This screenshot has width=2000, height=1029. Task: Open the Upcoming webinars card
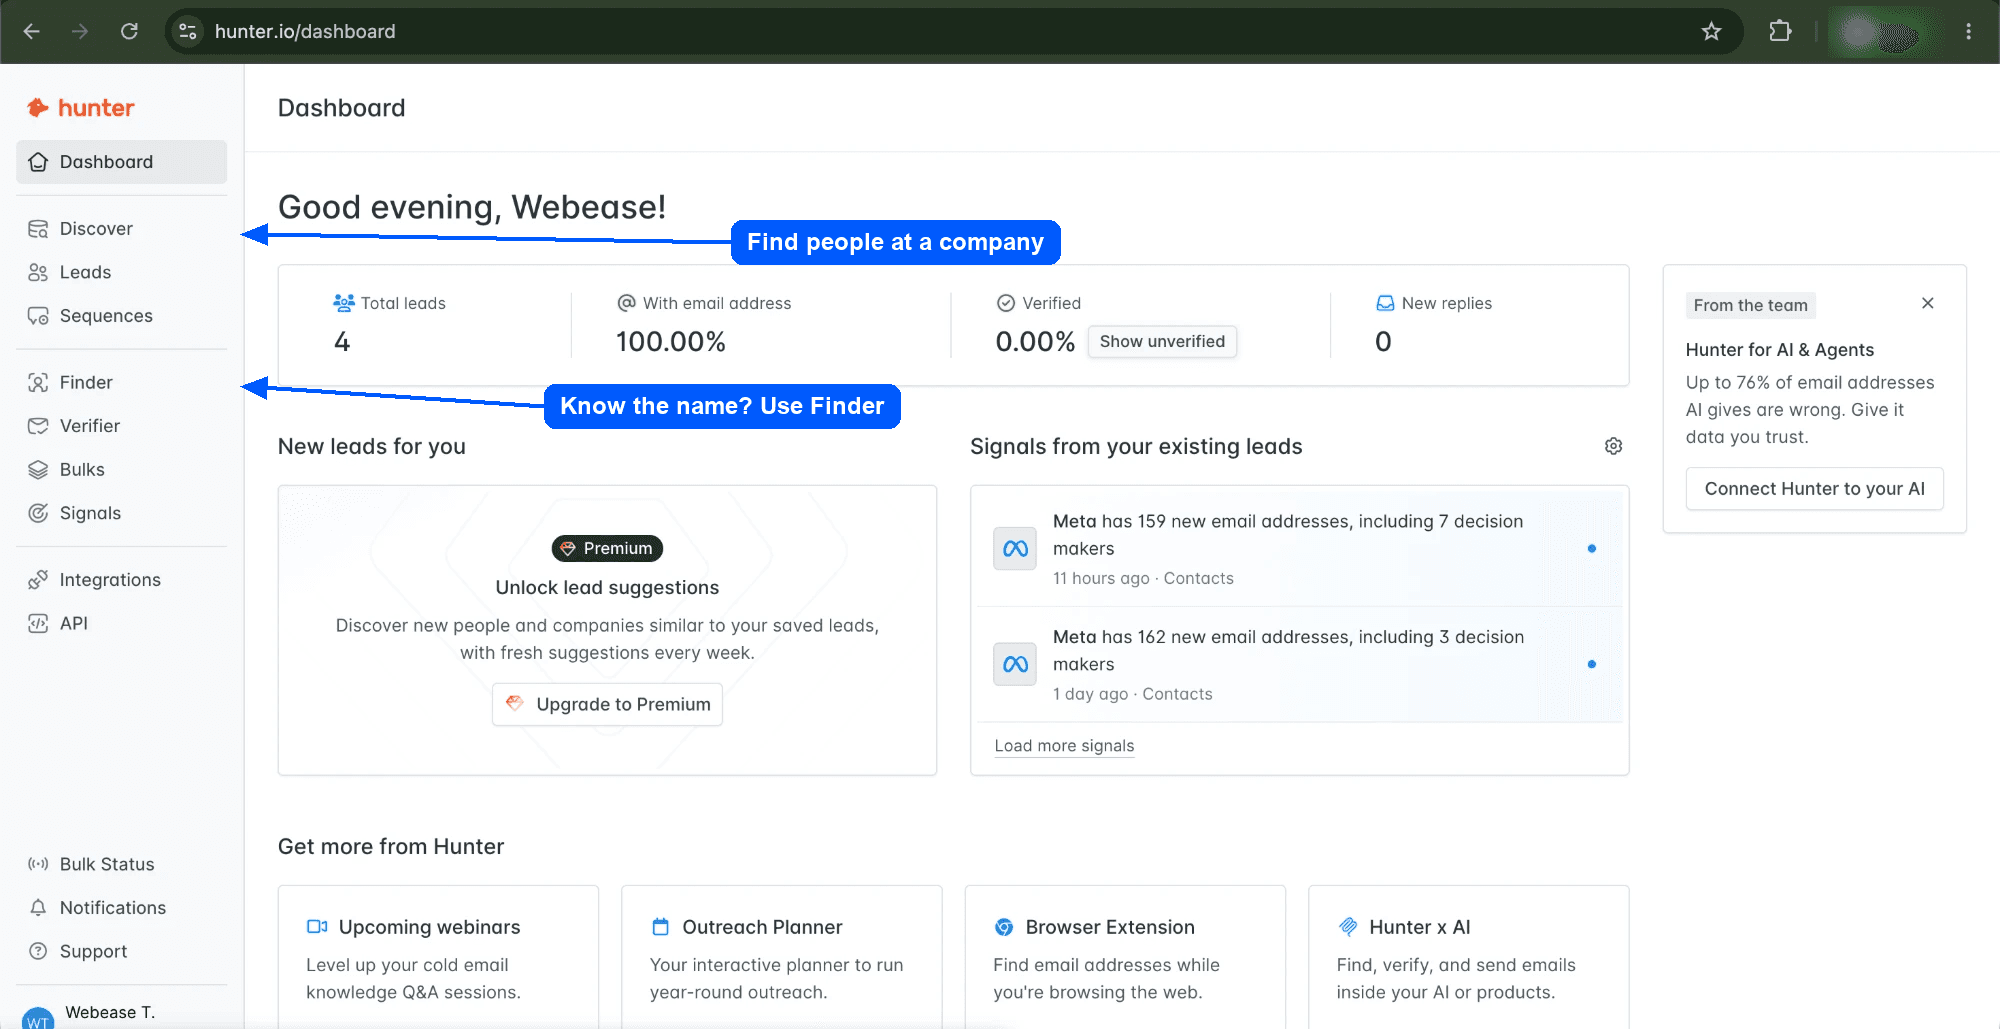click(438, 957)
